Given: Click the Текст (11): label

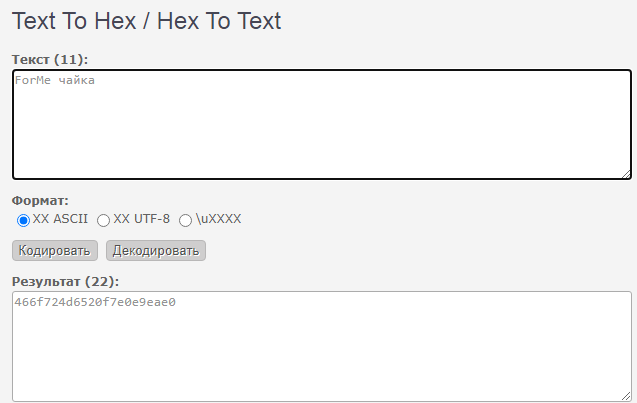Looking at the screenshot, I should [x=50, y=59].
